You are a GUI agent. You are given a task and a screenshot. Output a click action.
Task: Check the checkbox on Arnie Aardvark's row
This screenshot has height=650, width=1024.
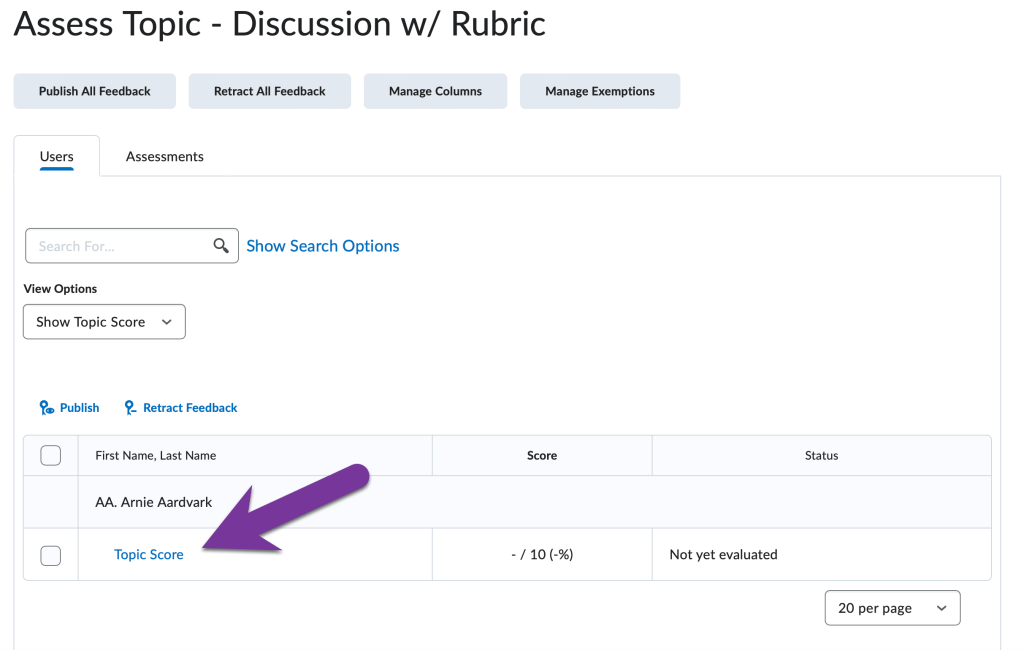[50, 555]
